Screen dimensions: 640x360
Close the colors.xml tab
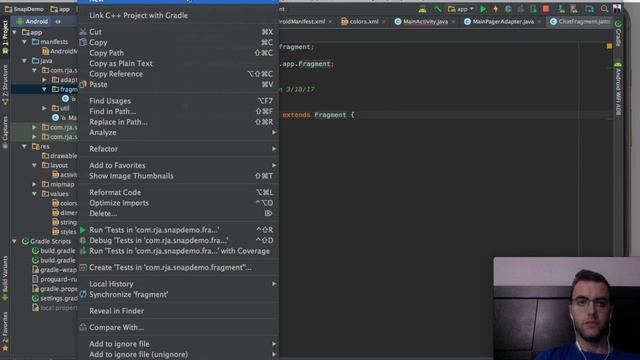[384, 22]
